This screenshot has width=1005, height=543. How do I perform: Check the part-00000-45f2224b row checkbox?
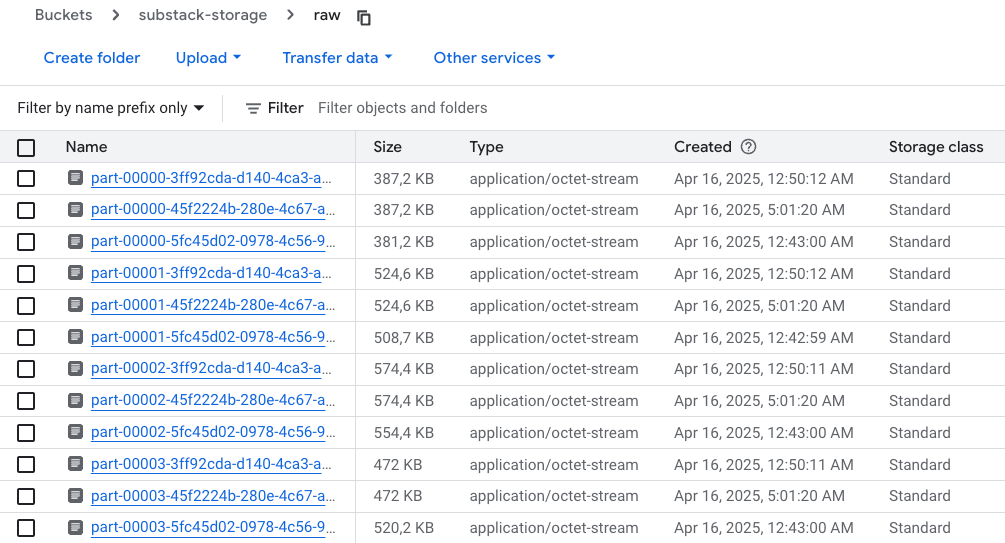point(26,210)
